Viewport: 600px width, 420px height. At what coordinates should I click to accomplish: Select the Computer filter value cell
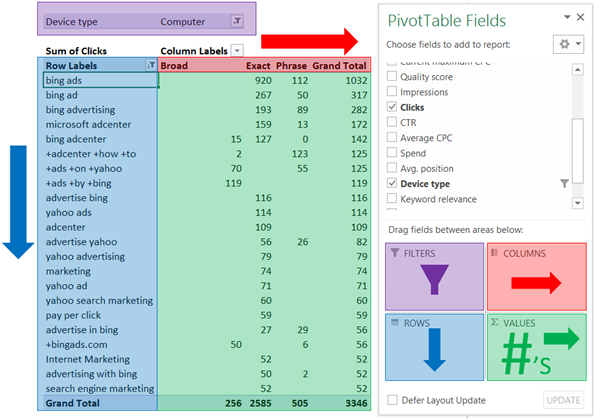[x=183, y=21]
